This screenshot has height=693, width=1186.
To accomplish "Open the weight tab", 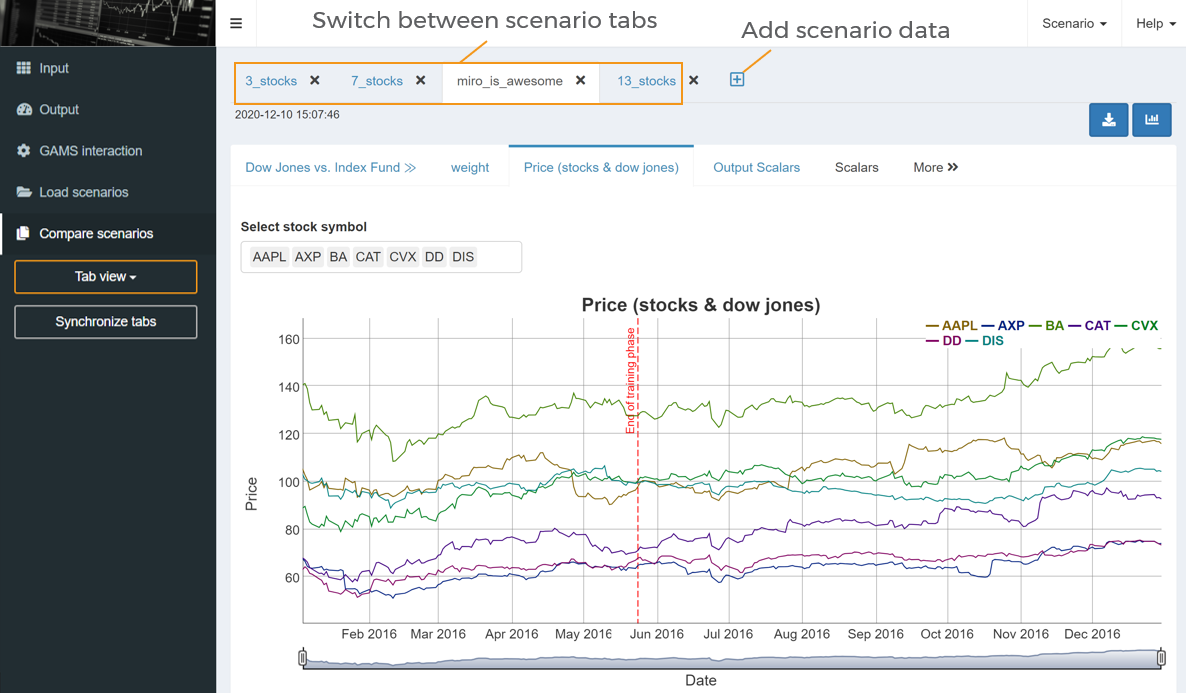I will click(470, 167).
